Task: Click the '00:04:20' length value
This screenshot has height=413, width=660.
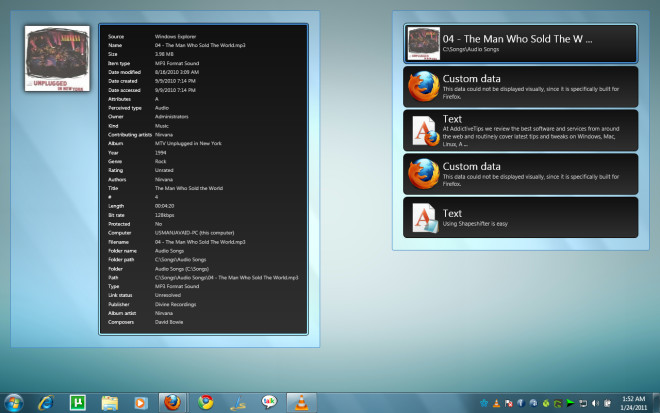Action: (x=164, y=206)
